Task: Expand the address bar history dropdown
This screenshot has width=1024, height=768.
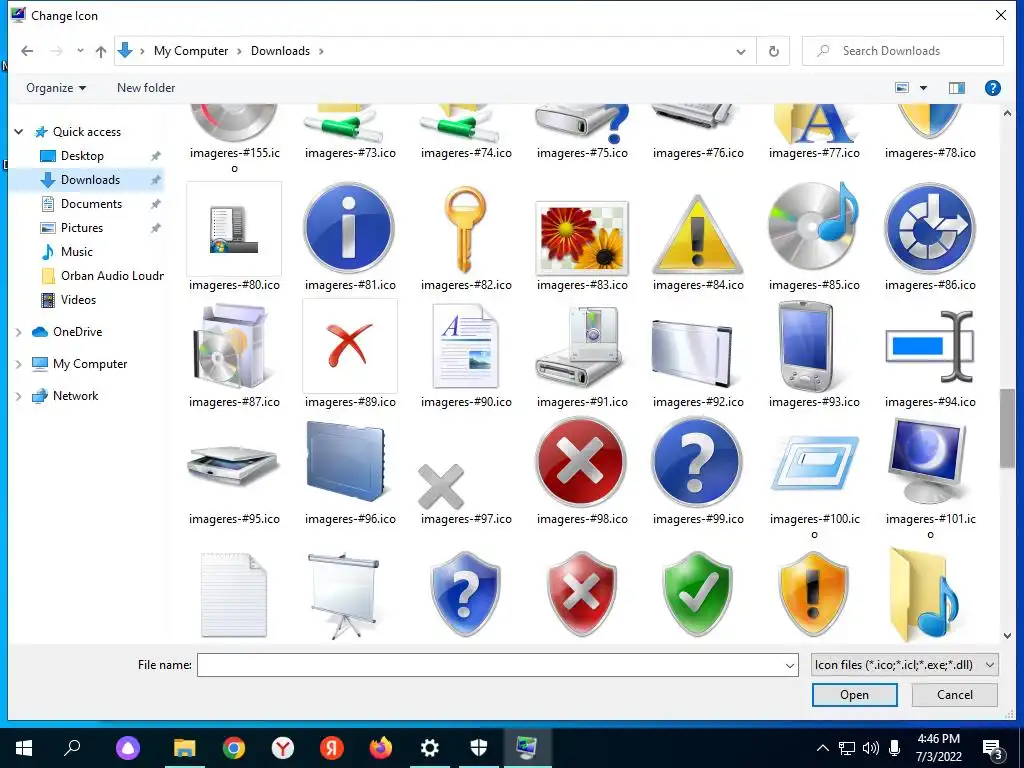Action: [x=741, y=52]
